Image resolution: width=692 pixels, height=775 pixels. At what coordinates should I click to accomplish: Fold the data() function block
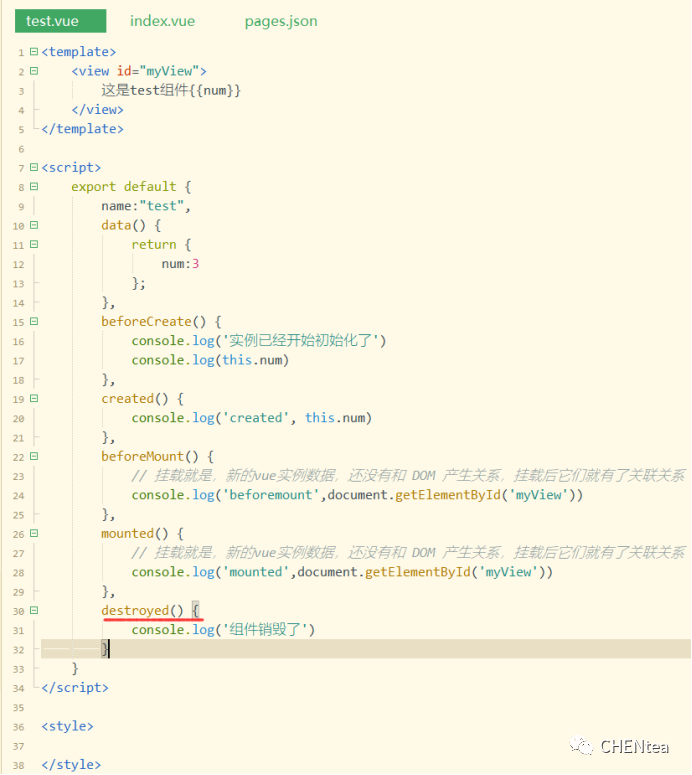coord(34,226)
